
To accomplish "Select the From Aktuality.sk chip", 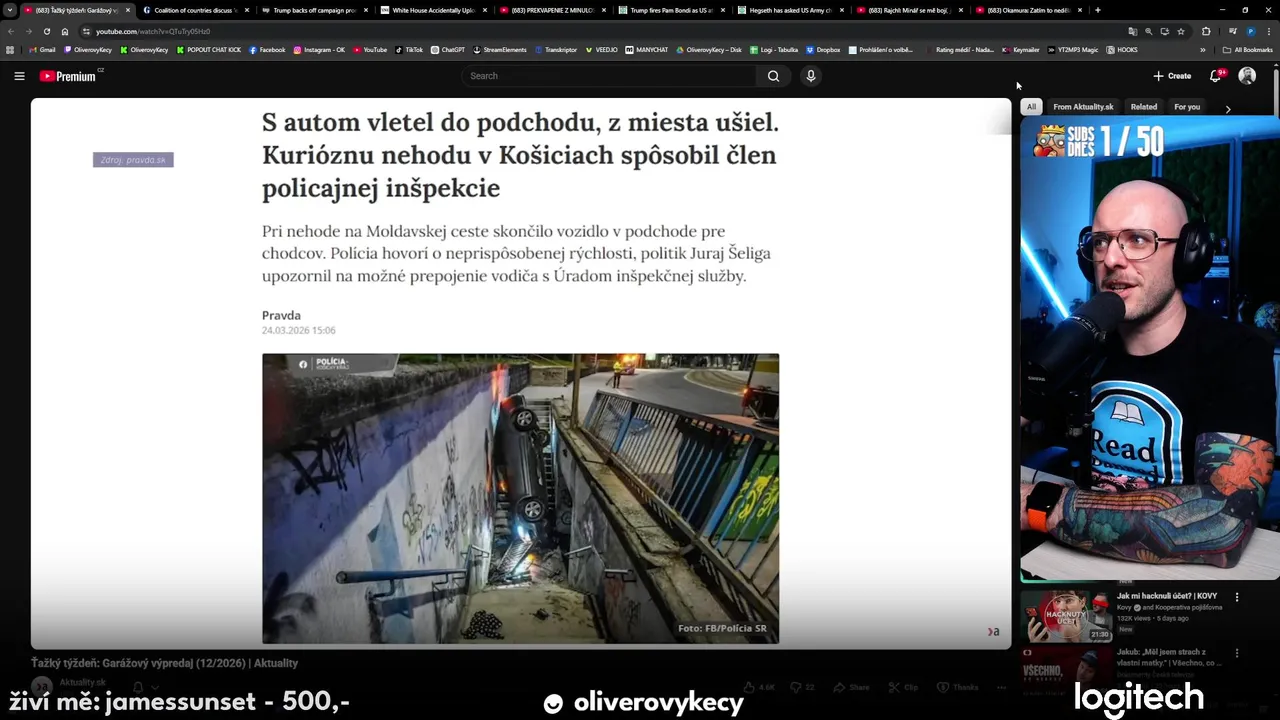I will (1083, 107).
